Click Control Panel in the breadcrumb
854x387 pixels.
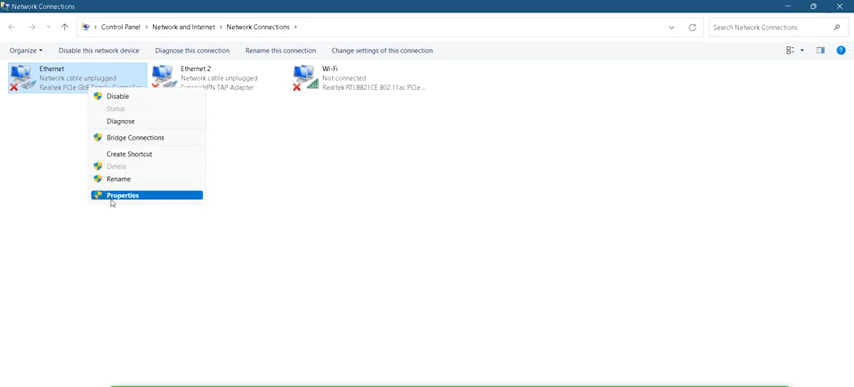click(x=121, y=27)
